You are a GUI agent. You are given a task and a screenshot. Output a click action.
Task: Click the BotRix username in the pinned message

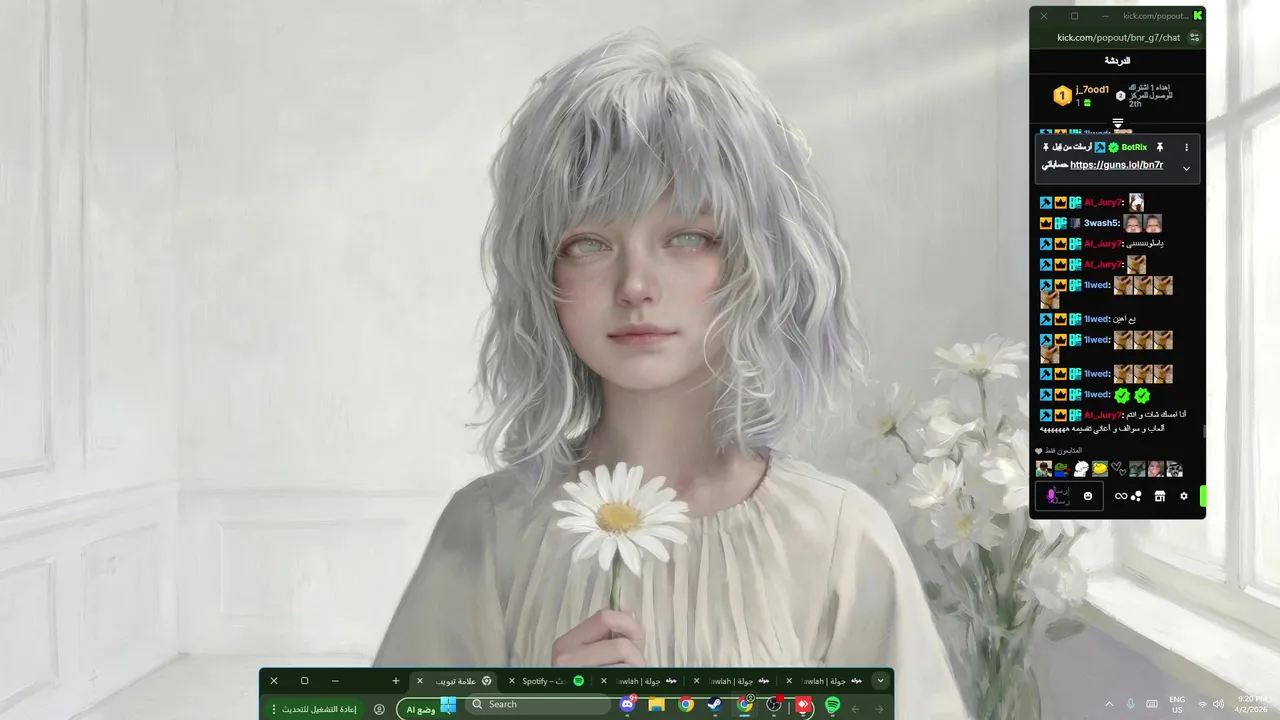click(x=1134, y=147)
